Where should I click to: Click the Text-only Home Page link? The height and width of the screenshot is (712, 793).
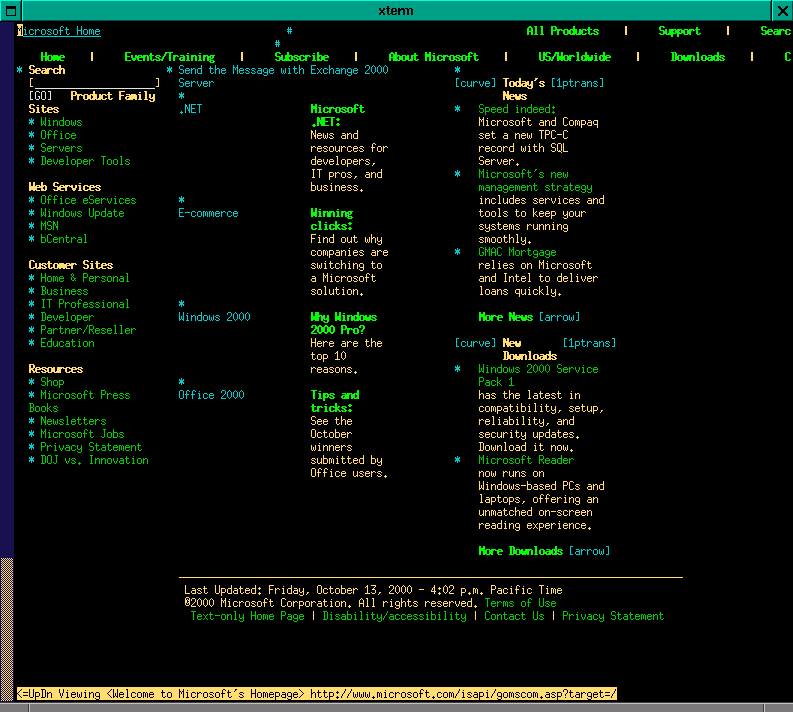(x=247, y=617)
